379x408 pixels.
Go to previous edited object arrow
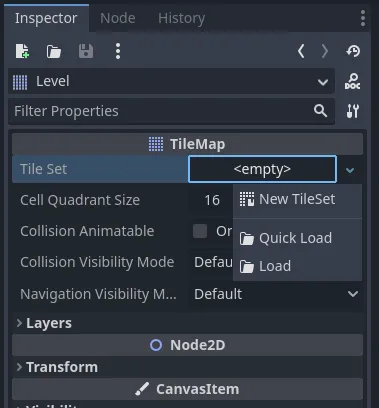(301, 51)
